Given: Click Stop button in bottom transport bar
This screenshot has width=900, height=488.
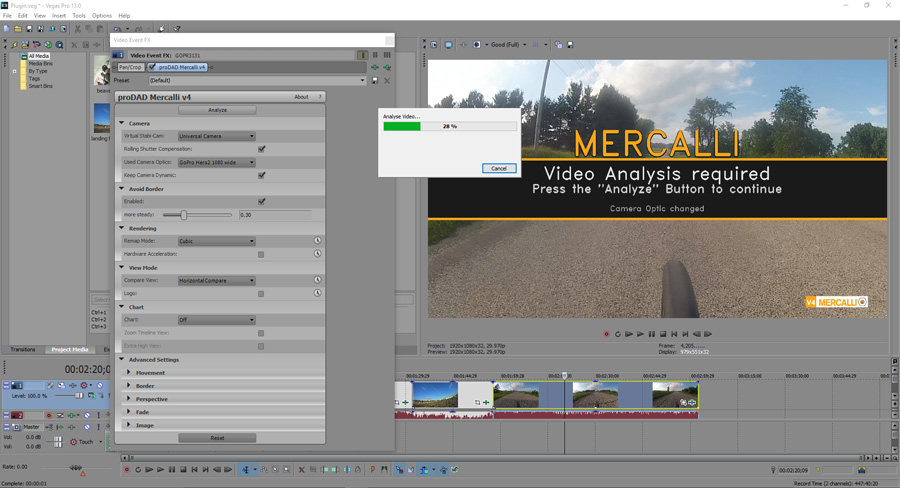Looking at the screenshot, I should [x=184, y=470].
